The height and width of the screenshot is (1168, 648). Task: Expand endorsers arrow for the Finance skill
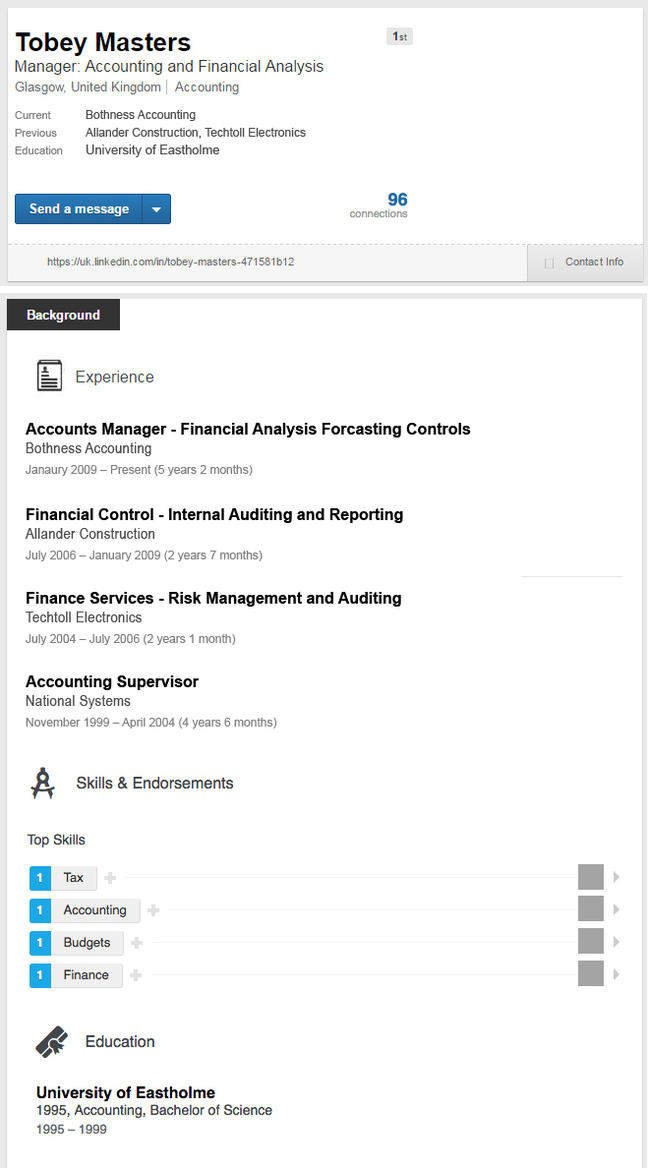tap(617, 975)
